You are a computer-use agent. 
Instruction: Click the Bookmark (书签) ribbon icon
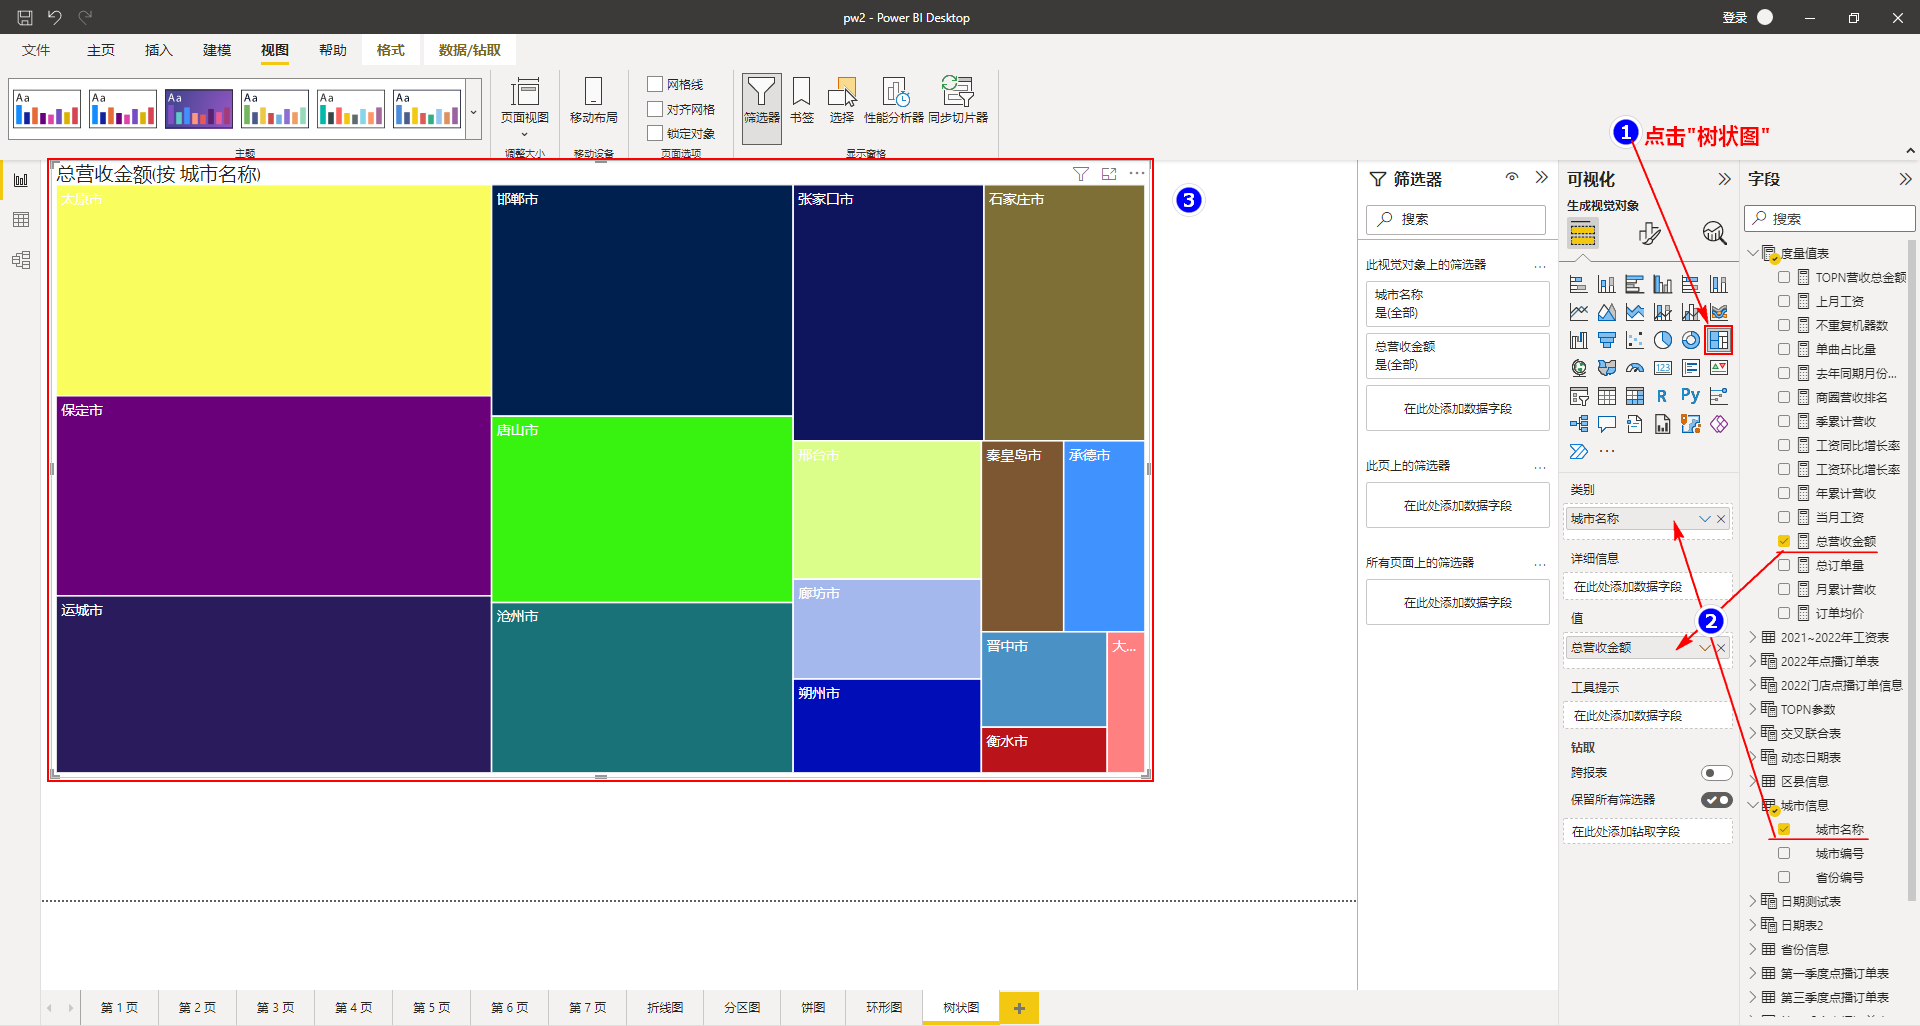801,100
